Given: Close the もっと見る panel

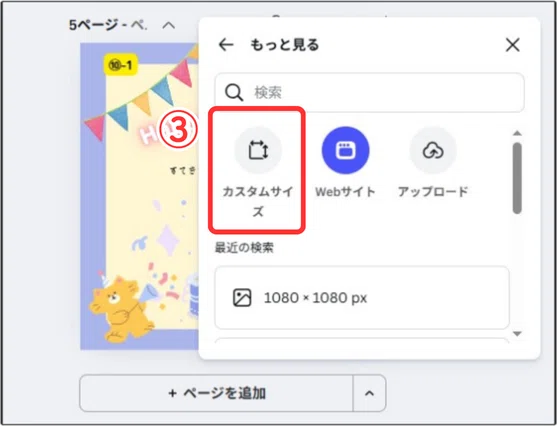Looking at the screenshot, I should [x=513, y=45].
